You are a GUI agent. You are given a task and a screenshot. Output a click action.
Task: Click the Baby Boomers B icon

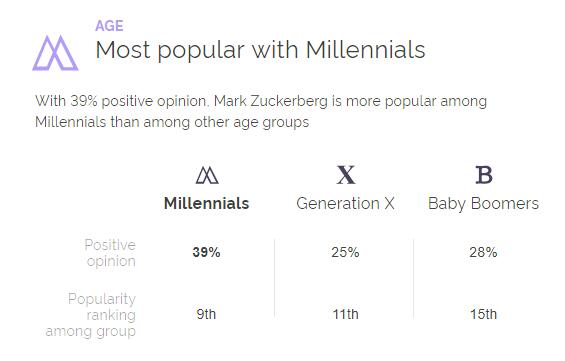[484, 175]
